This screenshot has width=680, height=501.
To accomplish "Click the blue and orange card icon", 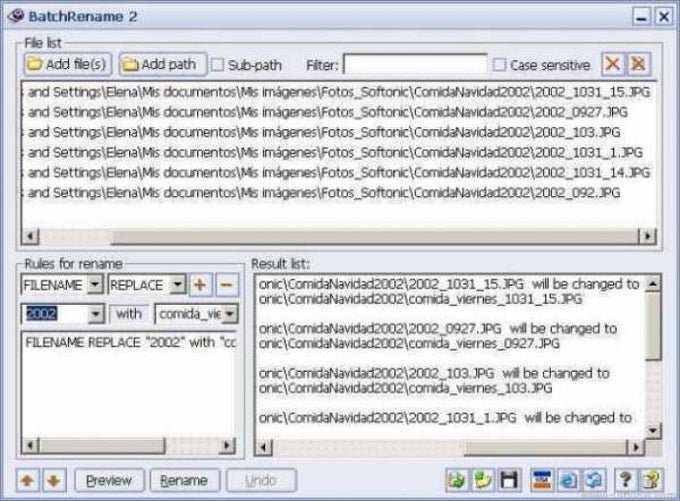I will [x=542, y=480].
